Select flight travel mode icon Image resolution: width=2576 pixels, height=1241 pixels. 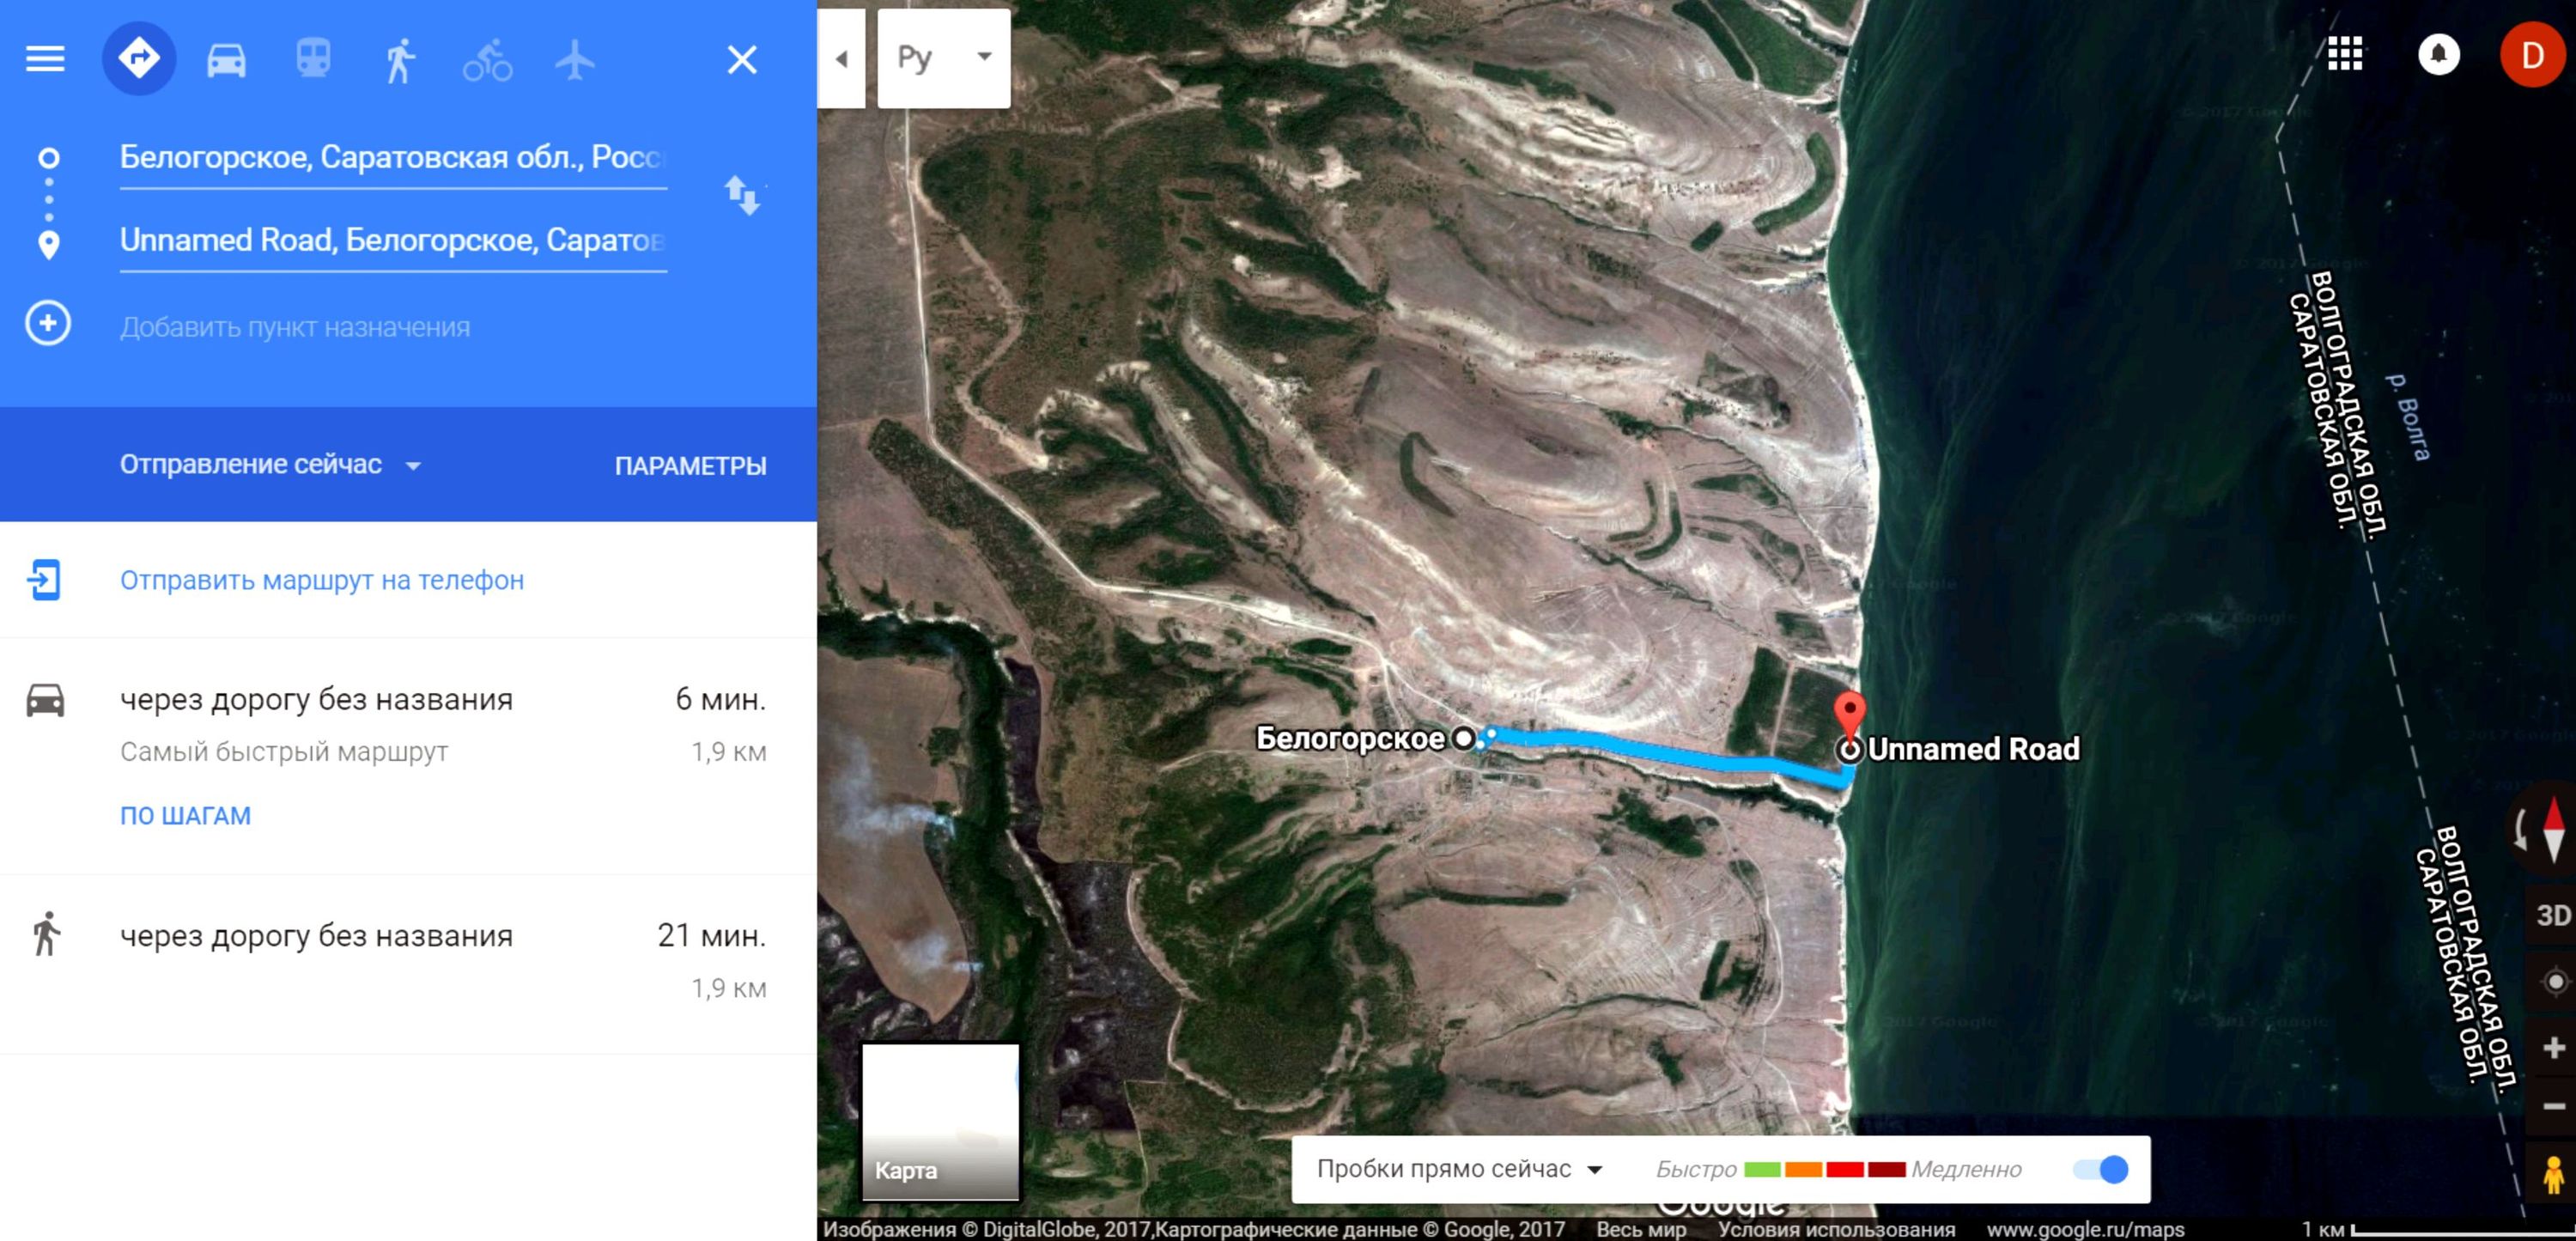[x=575, y=59]
